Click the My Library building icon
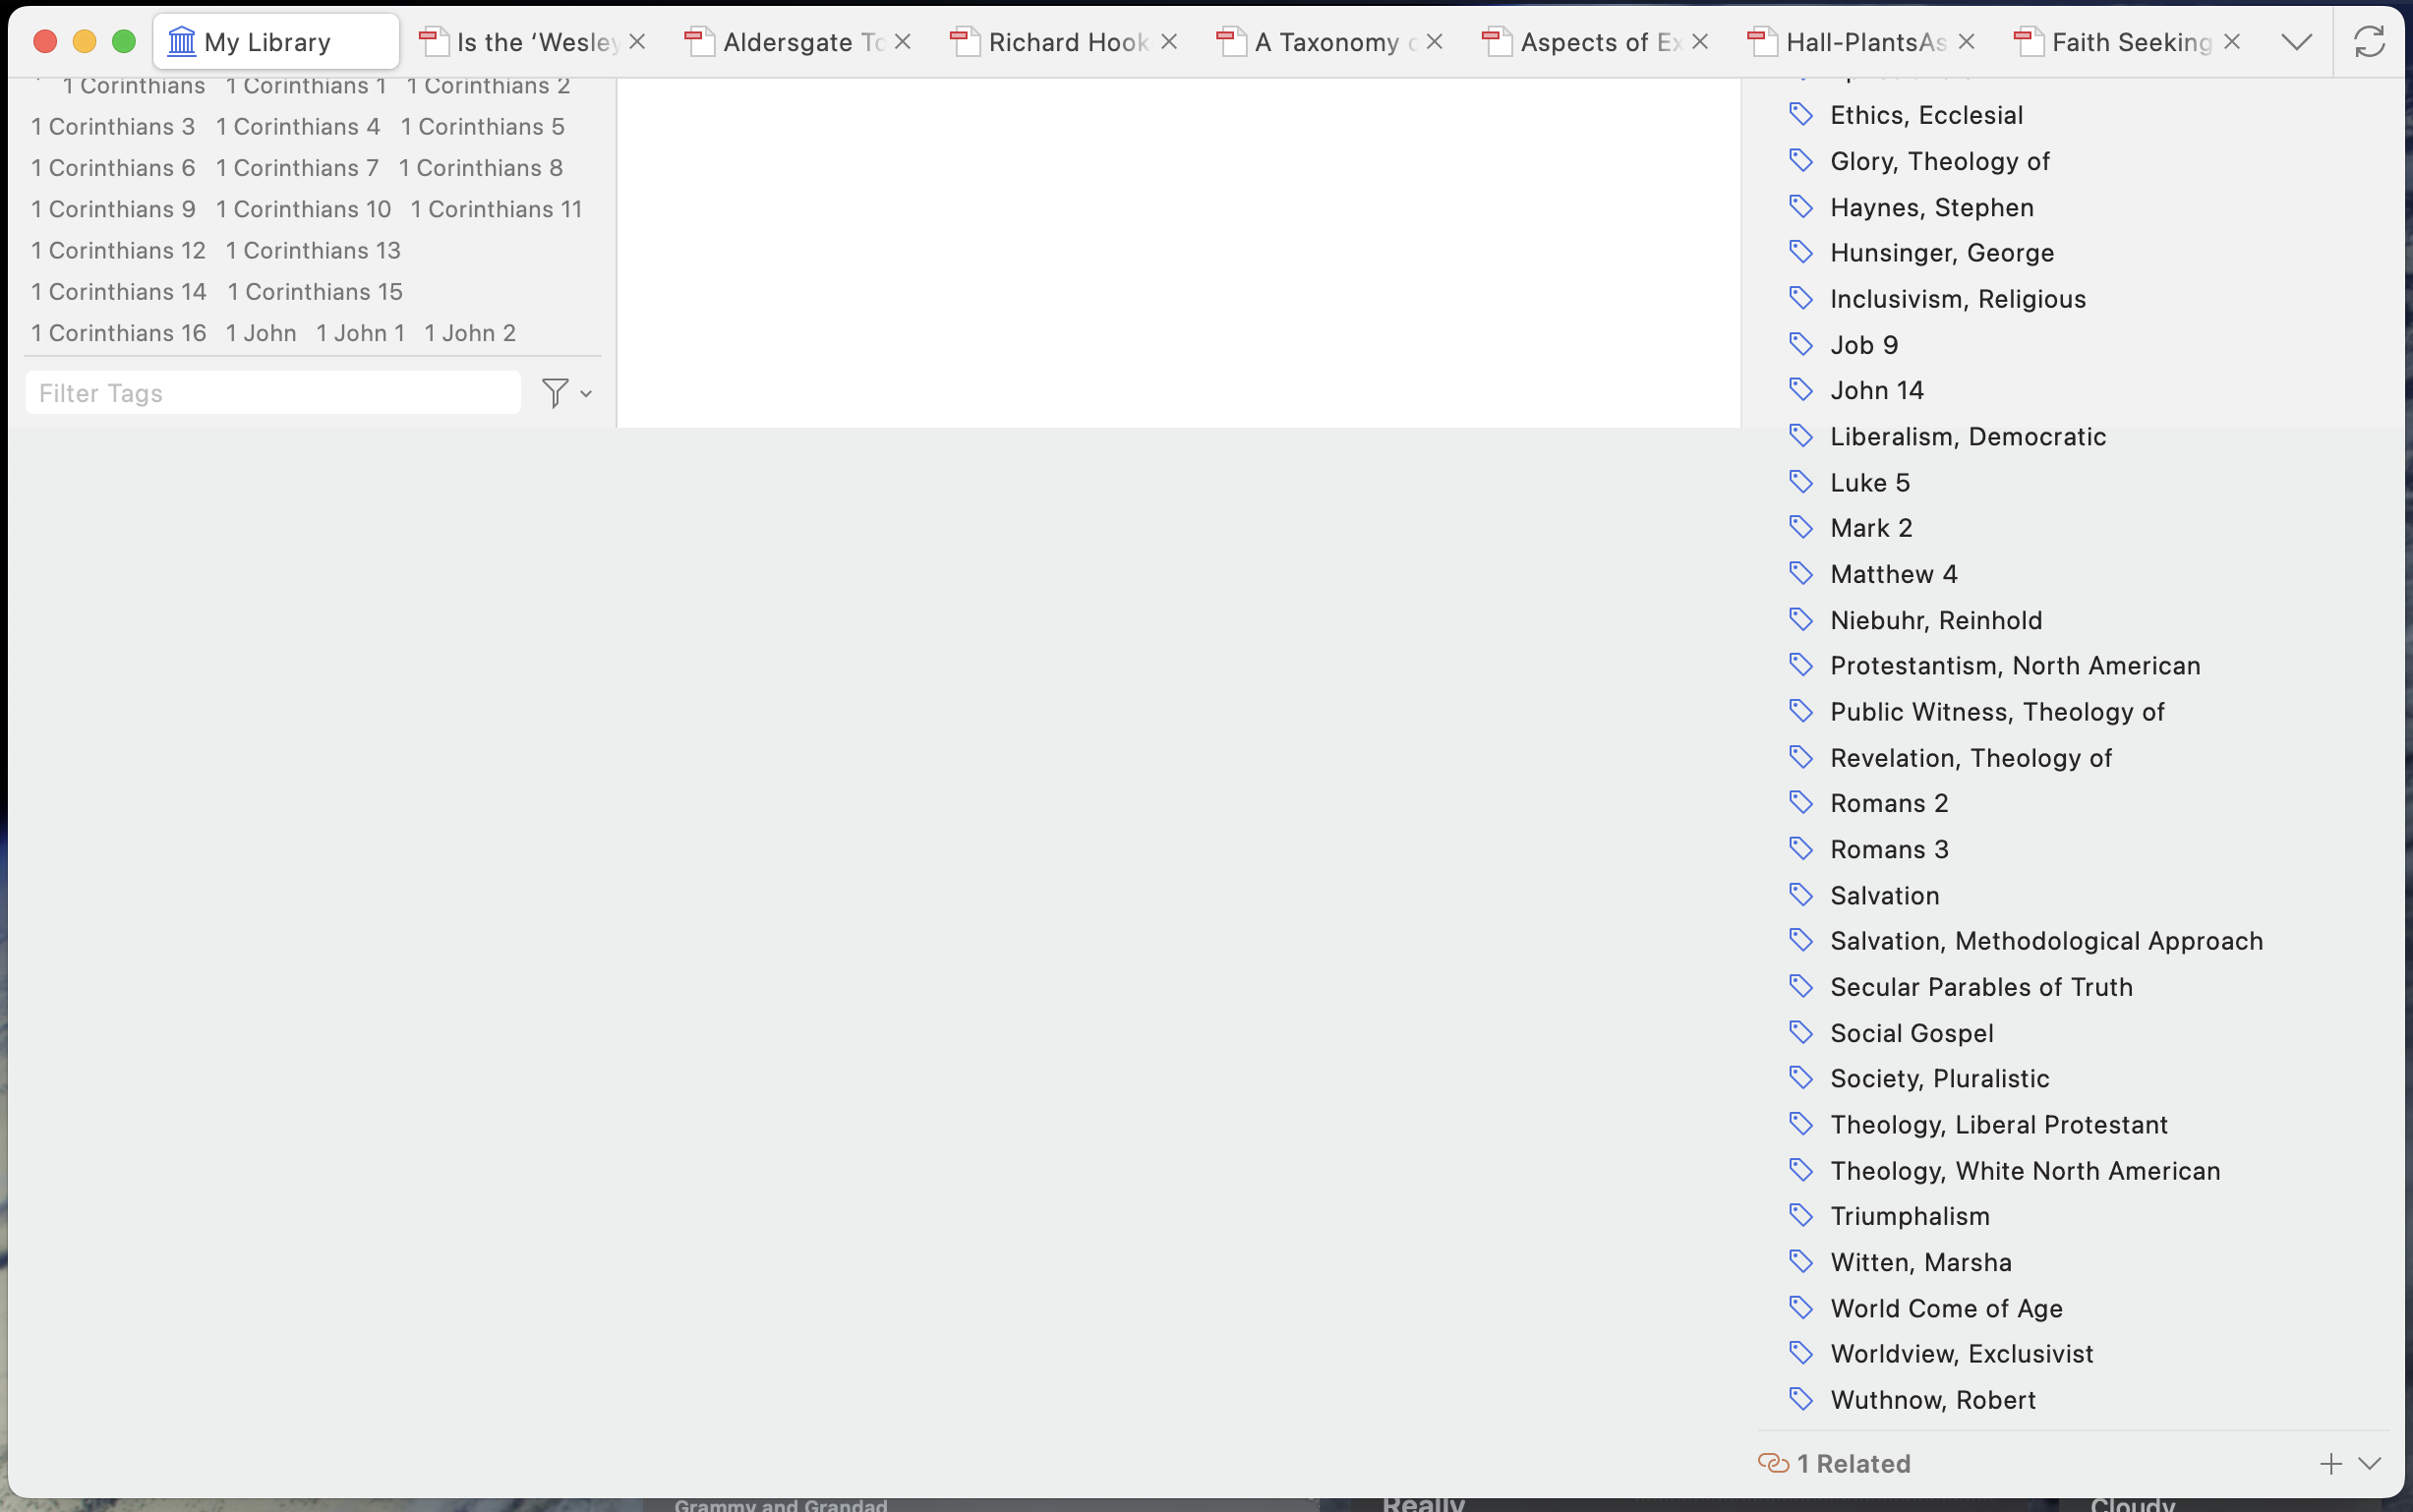2413x1512 pixels. [181, 42]
